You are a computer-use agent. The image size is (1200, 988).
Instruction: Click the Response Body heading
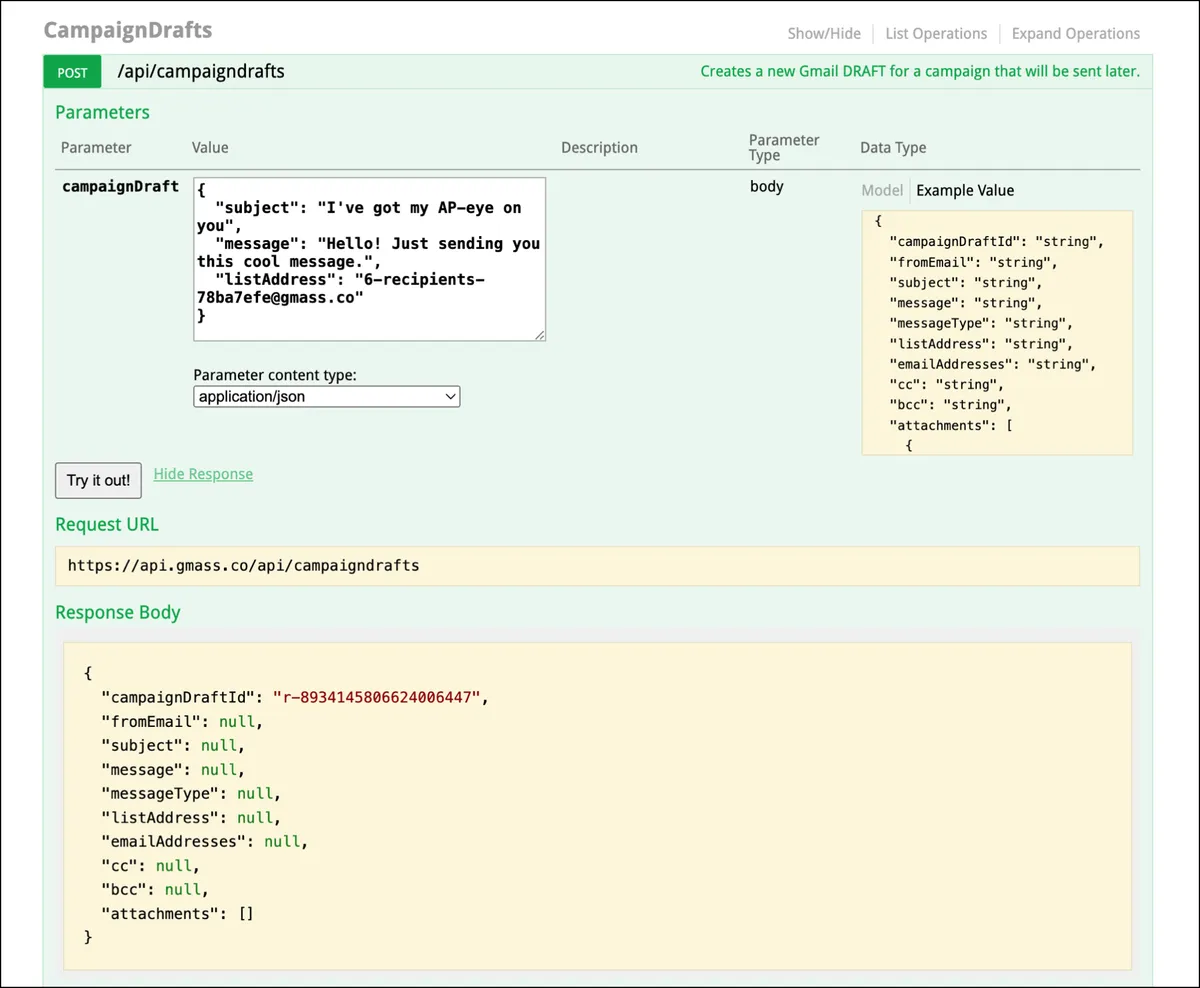coord(118,612)
